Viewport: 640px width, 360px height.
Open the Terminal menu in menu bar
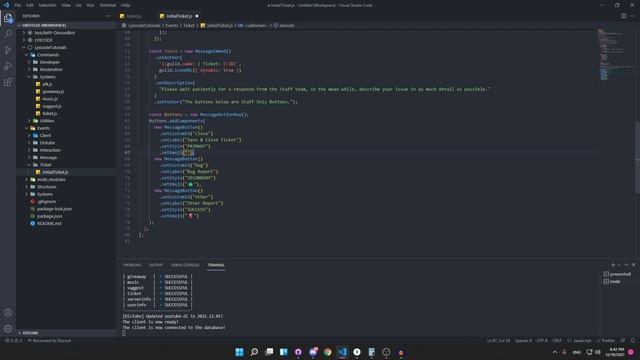[x=108, y=5]
